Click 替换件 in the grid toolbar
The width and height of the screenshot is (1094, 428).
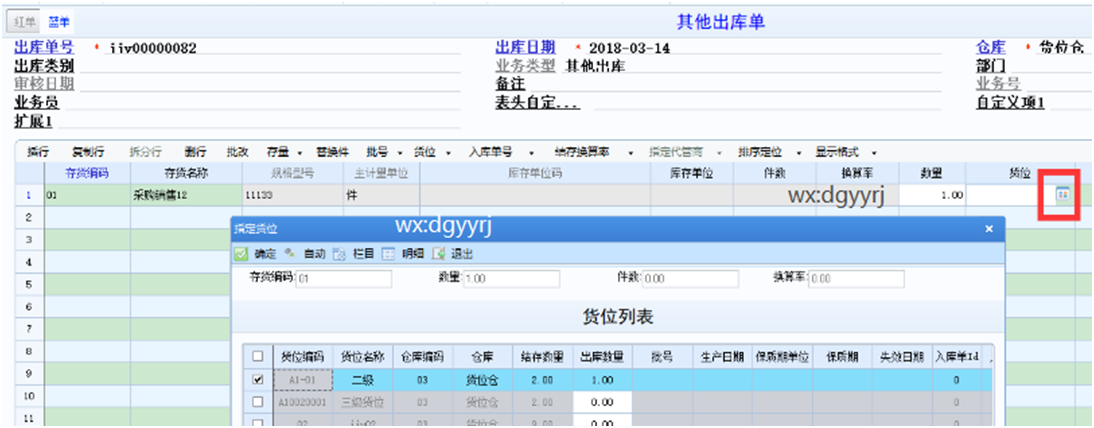[x=332, y=152]
